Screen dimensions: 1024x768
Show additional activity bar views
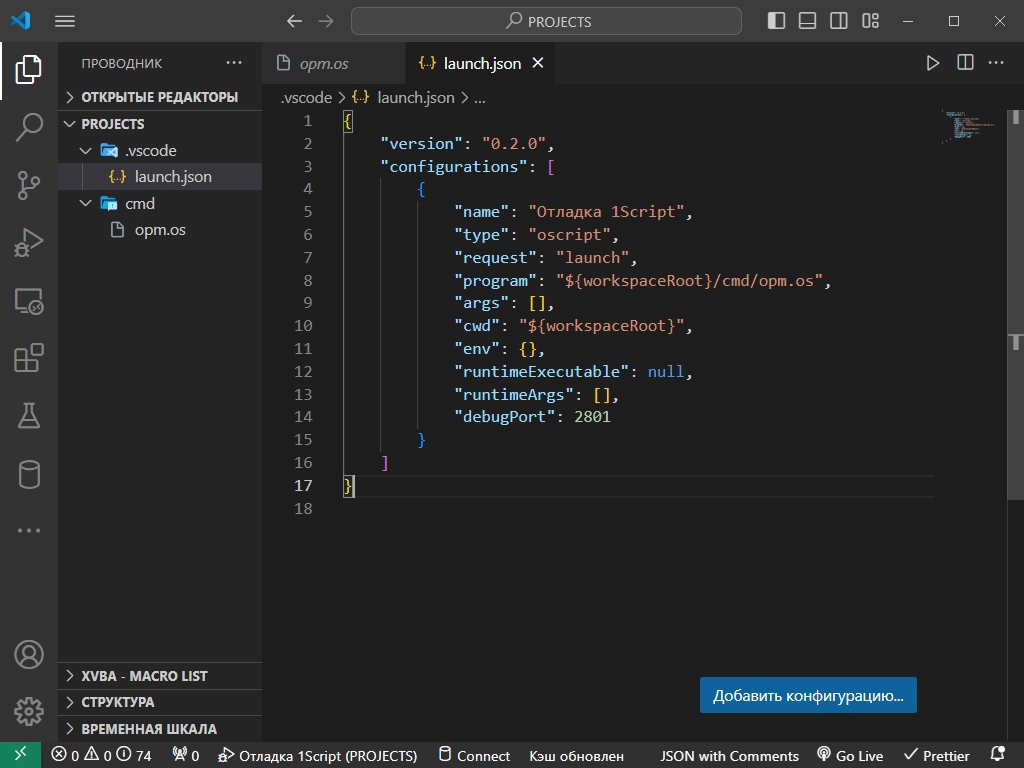point(29,530)
